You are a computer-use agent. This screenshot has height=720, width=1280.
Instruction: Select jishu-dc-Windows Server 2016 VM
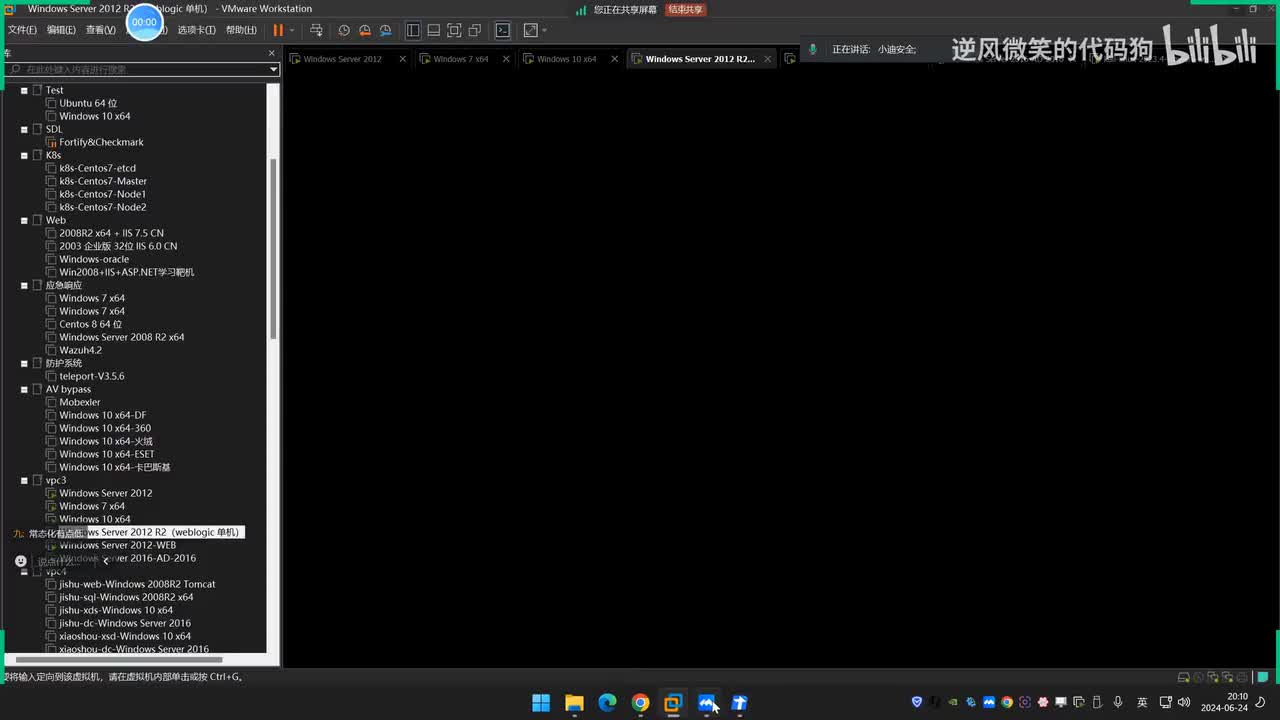point(125,623)
